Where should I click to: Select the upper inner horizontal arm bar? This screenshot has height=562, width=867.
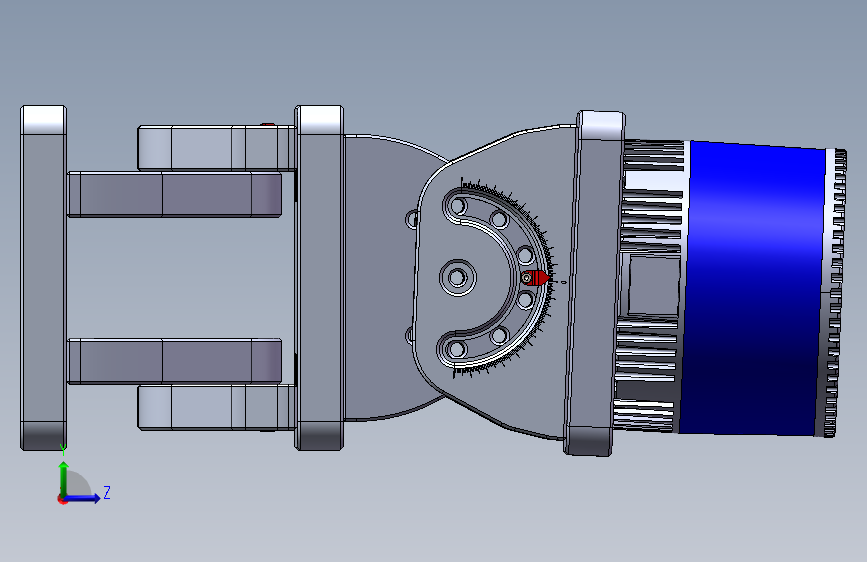click(174, 194)
